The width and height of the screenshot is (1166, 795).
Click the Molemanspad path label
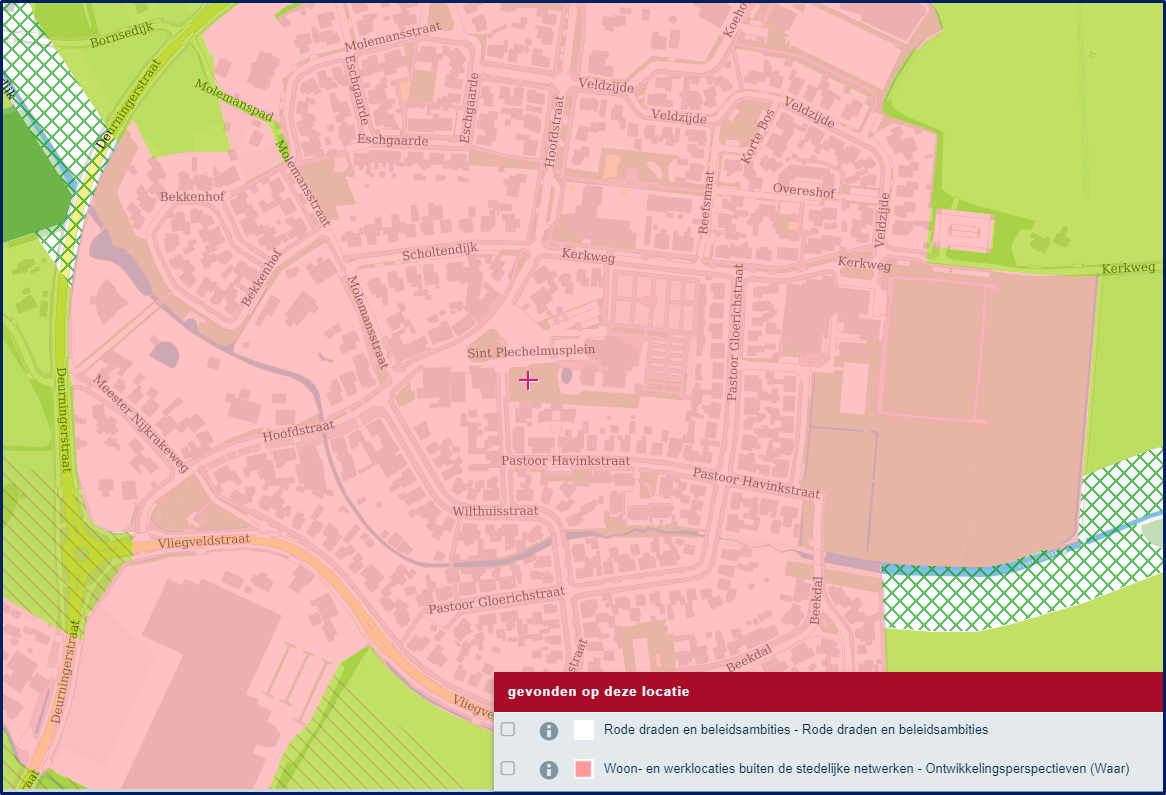(x=233, y=100)
